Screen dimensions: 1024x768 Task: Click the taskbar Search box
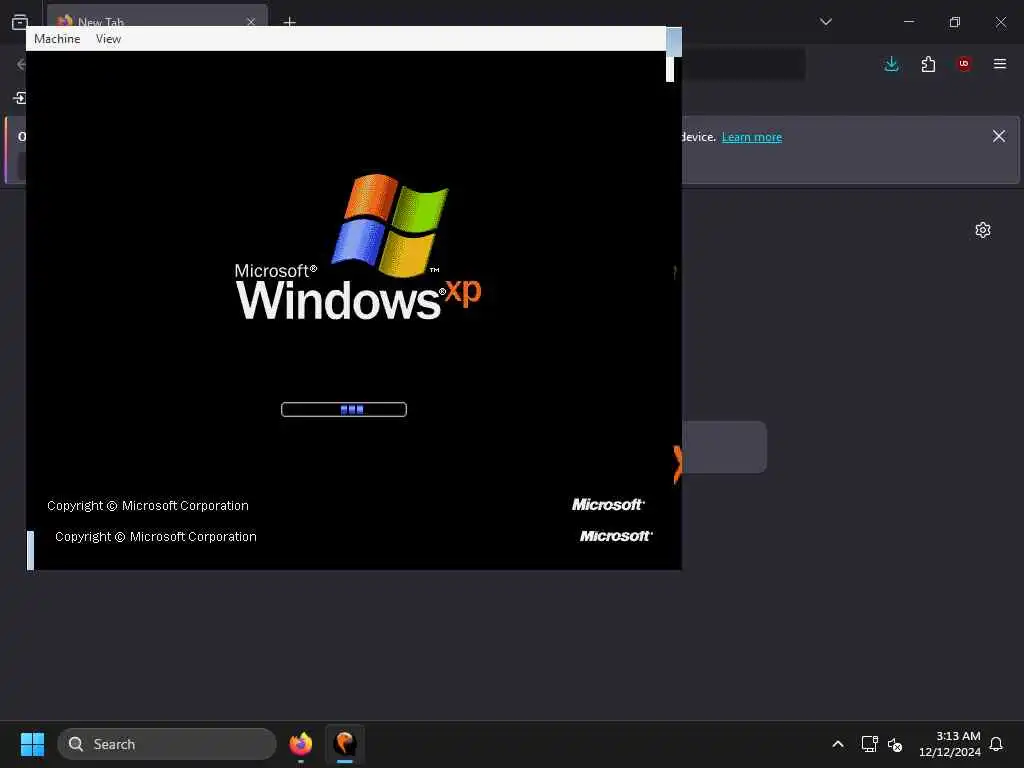pos(167,744)
